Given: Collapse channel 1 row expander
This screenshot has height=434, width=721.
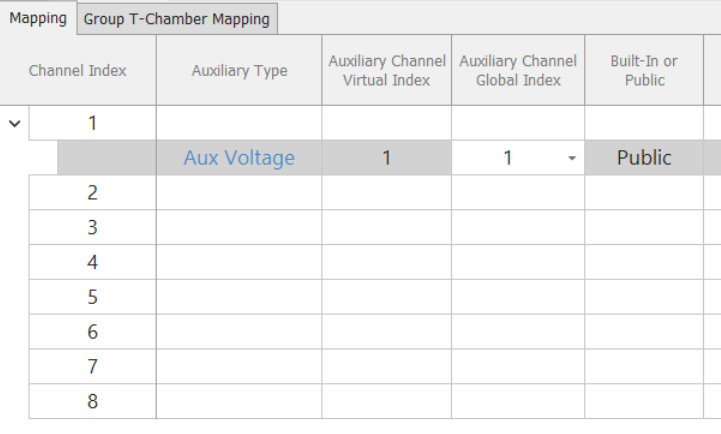Looking at the screenshot, I should tap(14, 123).
